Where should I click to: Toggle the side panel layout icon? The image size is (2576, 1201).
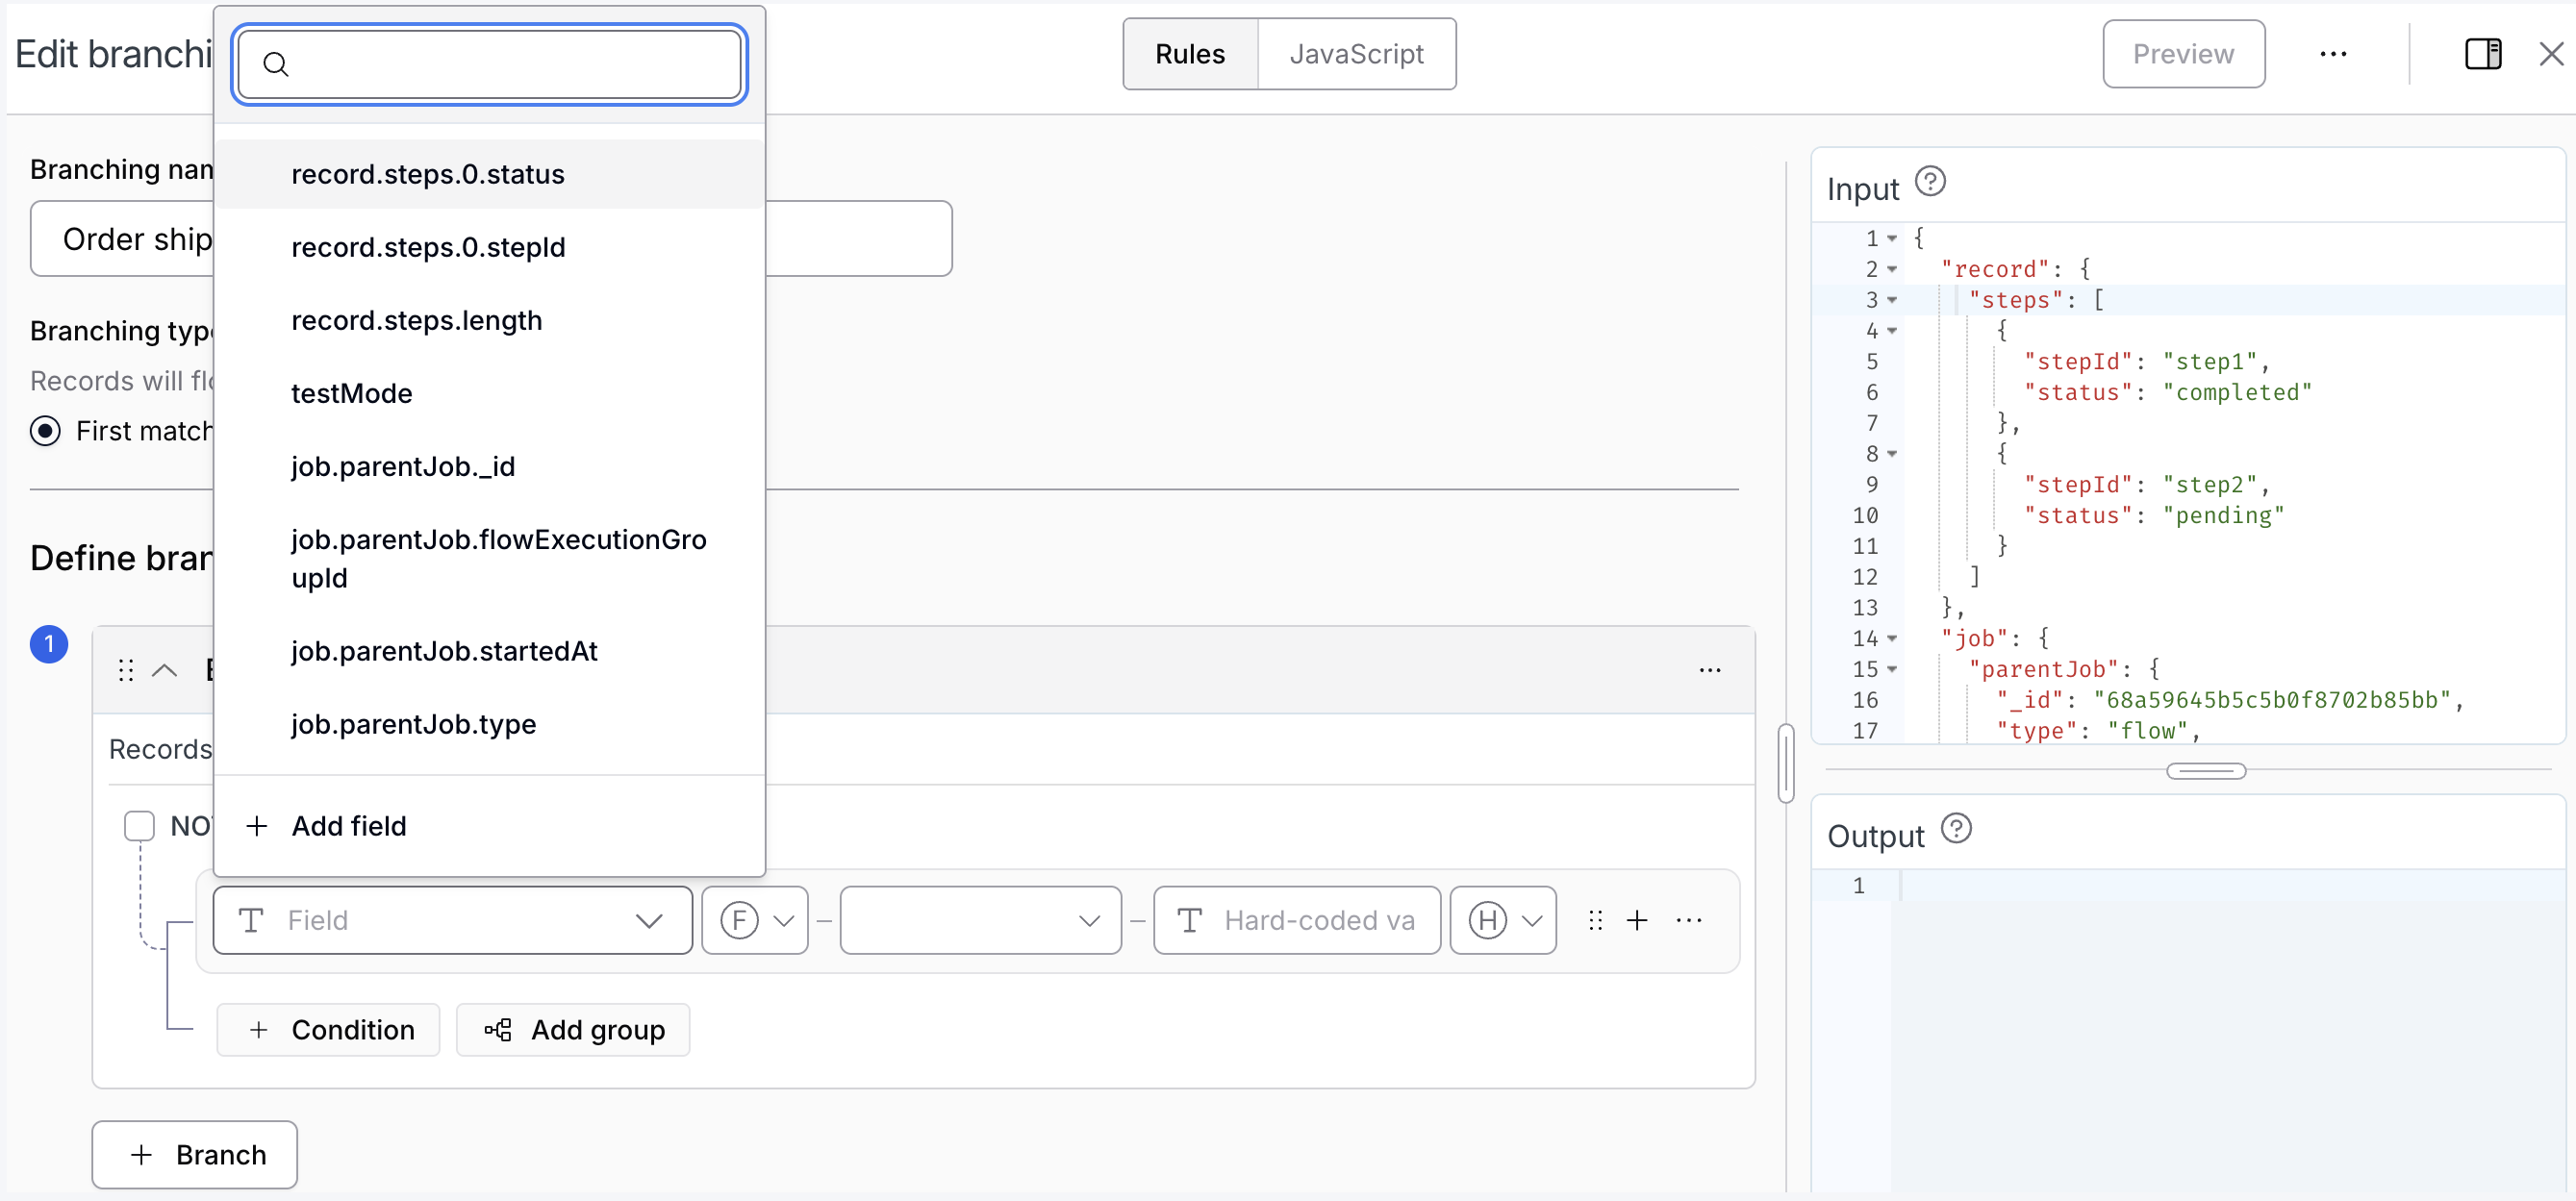(x=2483, y=54)
